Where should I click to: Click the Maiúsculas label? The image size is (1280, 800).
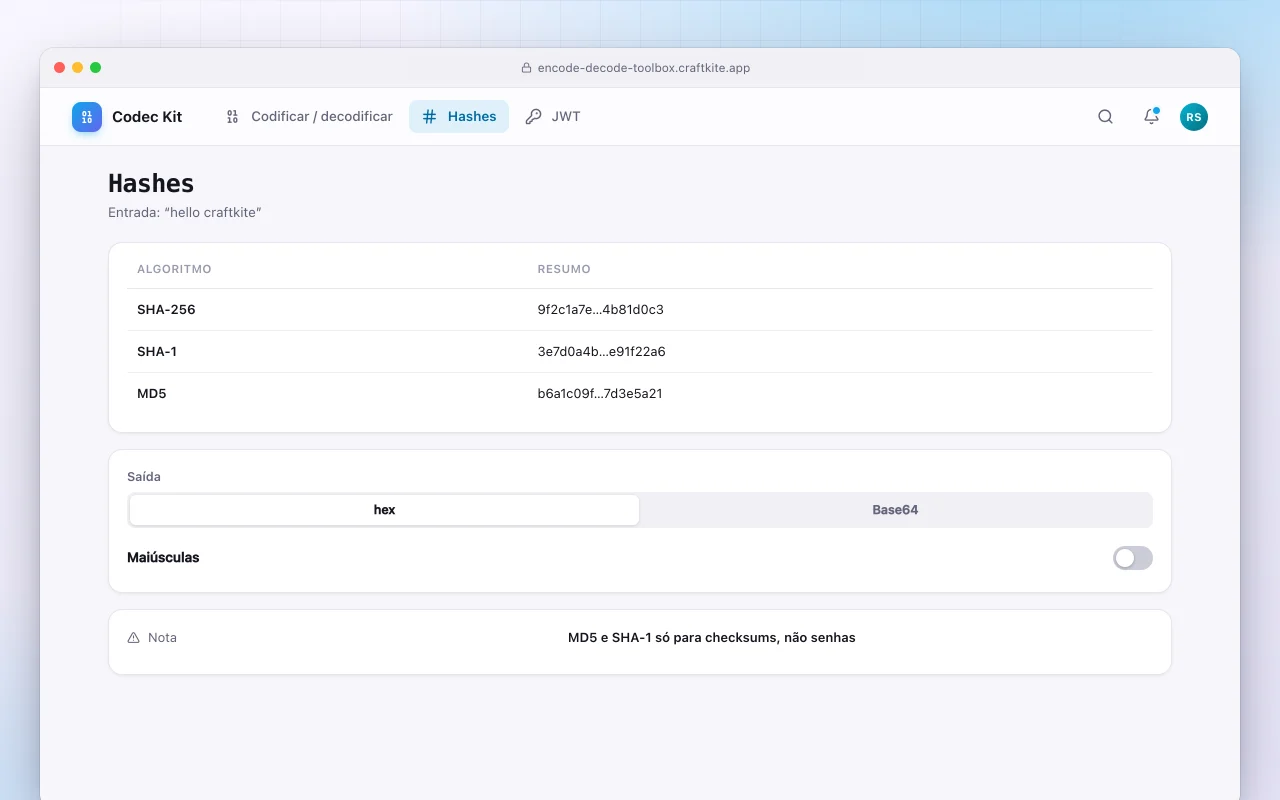[163, 558]
